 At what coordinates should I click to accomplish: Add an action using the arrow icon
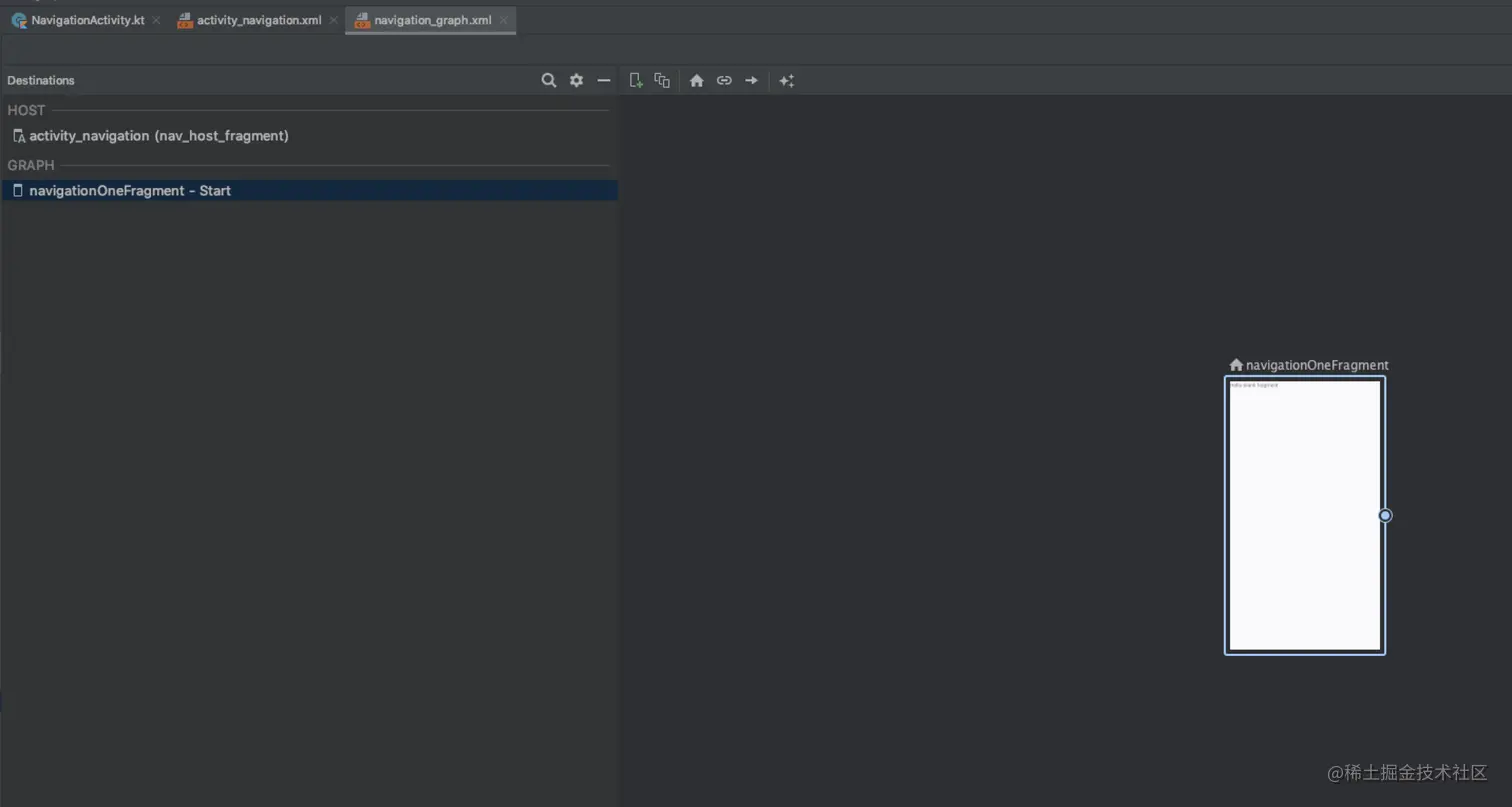point(751,80)
